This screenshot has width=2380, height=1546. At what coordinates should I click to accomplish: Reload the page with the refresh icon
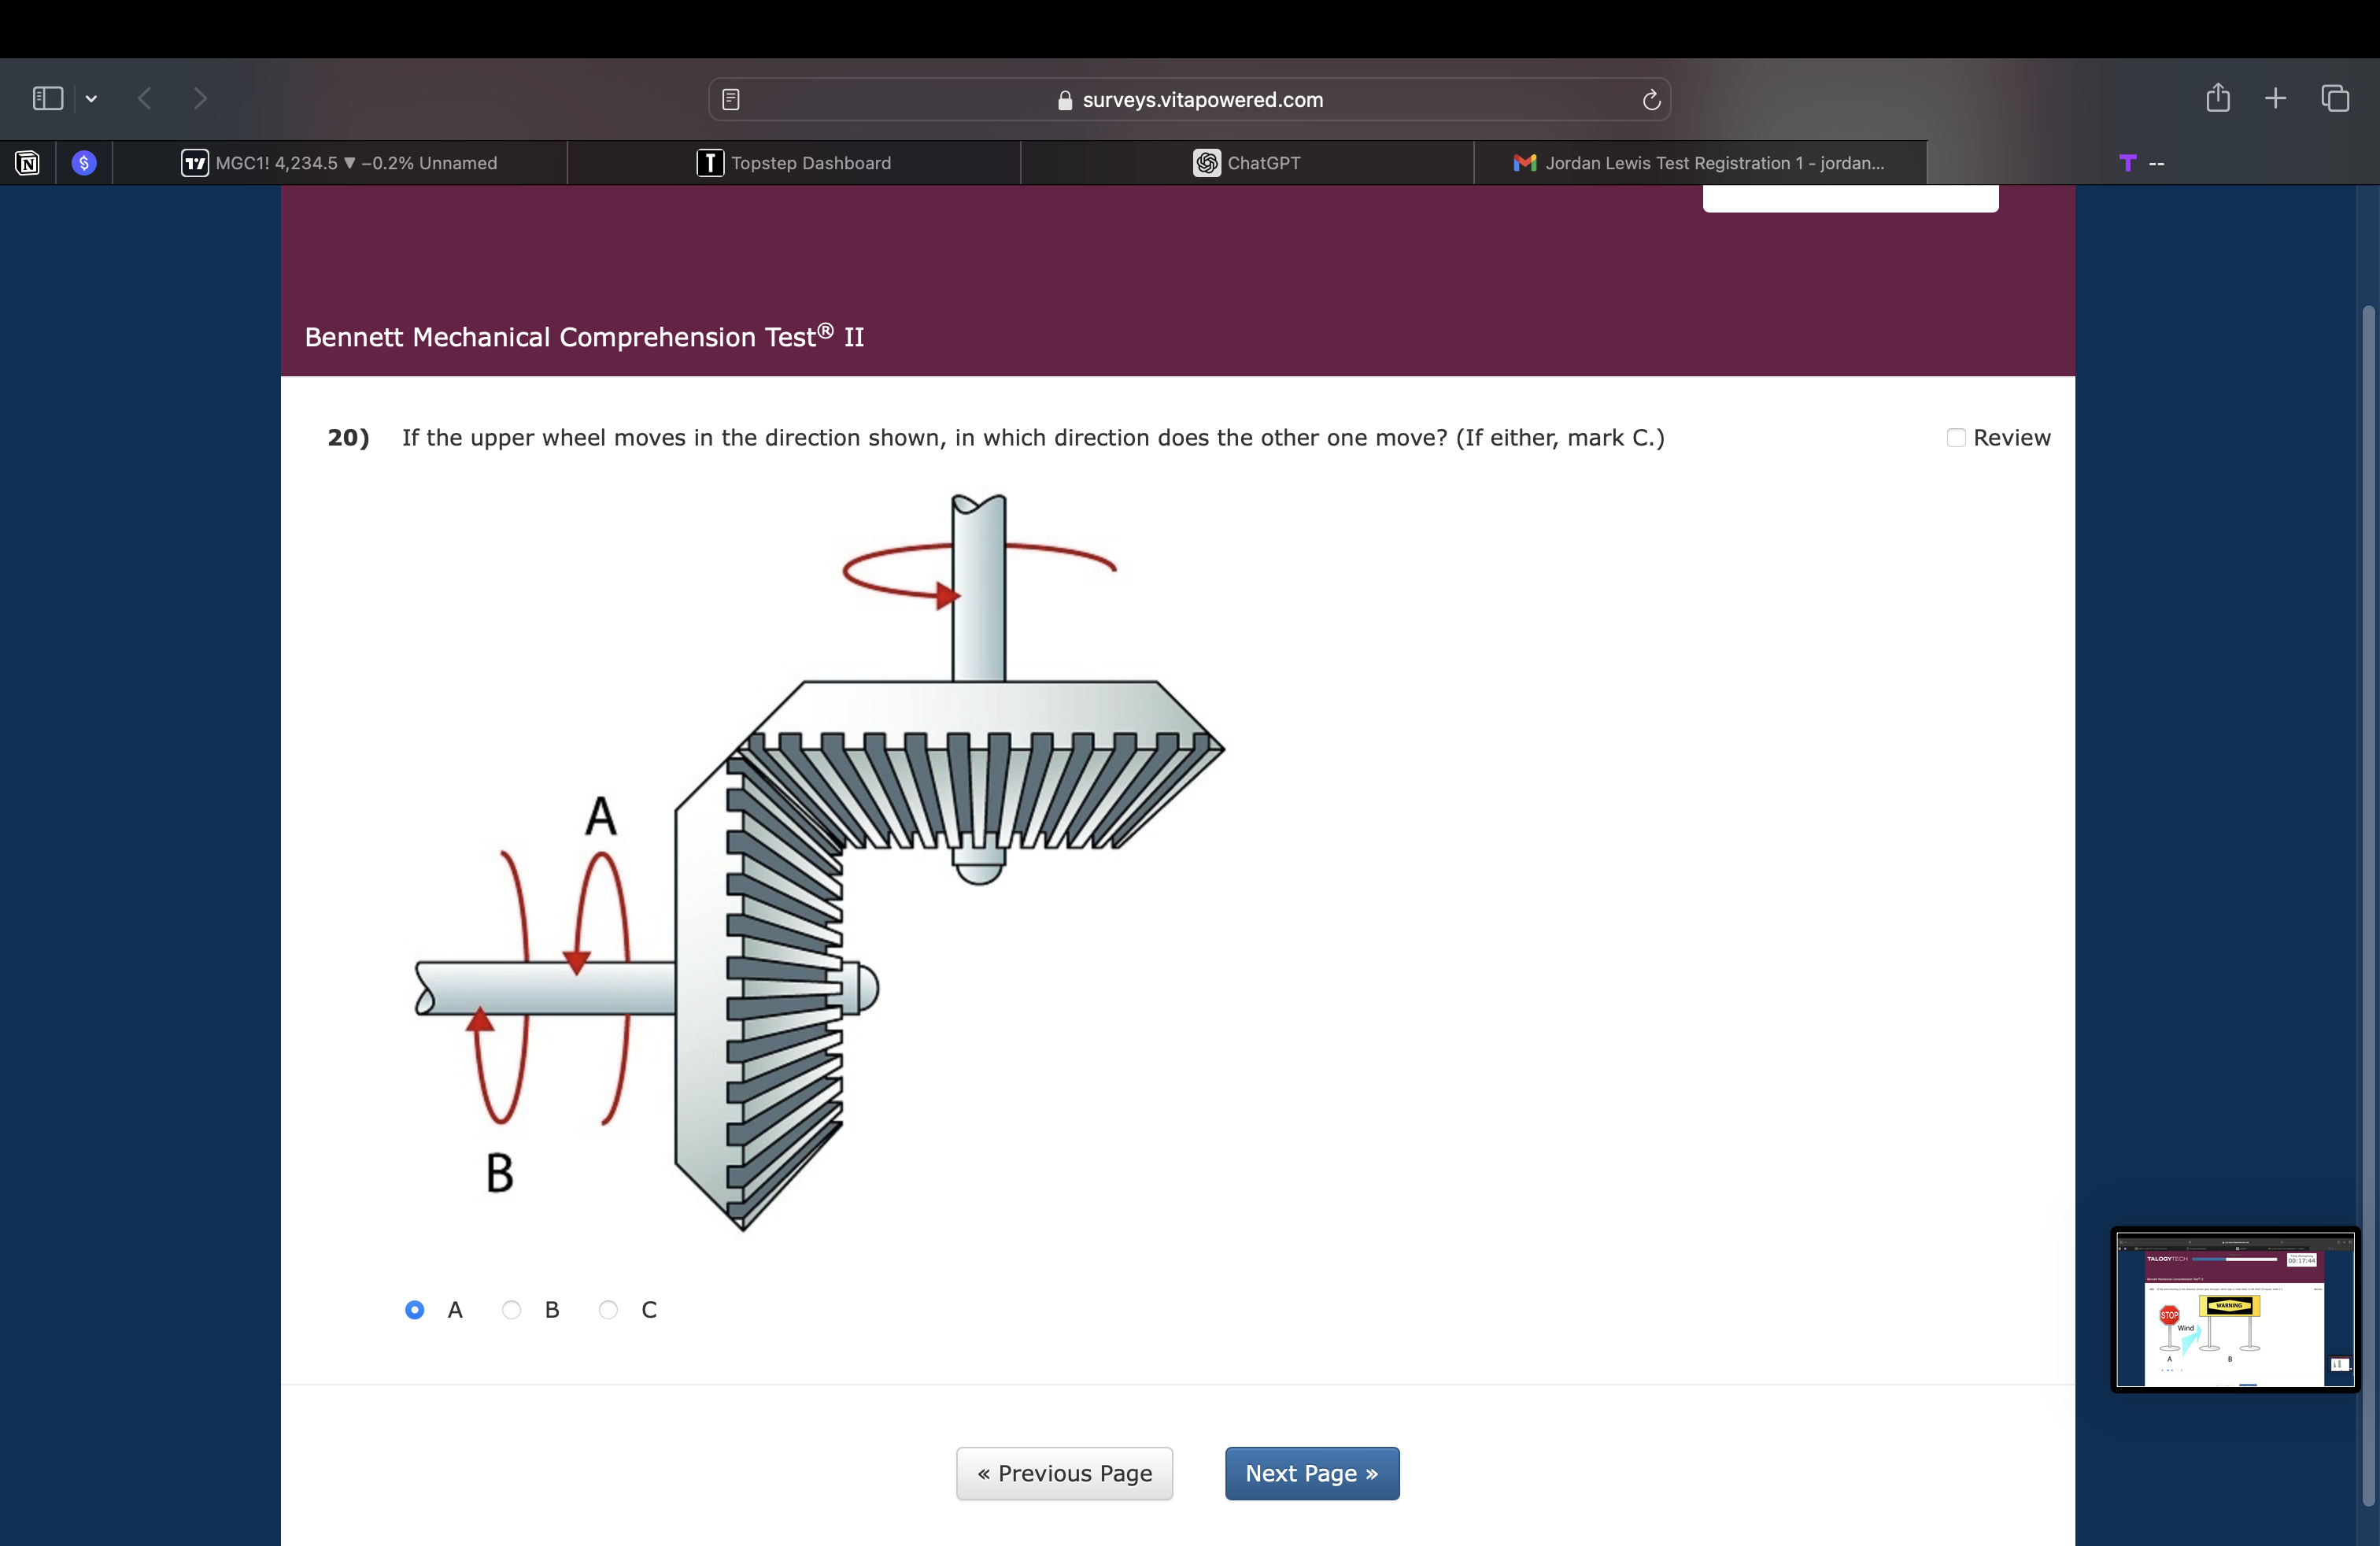1651,99
